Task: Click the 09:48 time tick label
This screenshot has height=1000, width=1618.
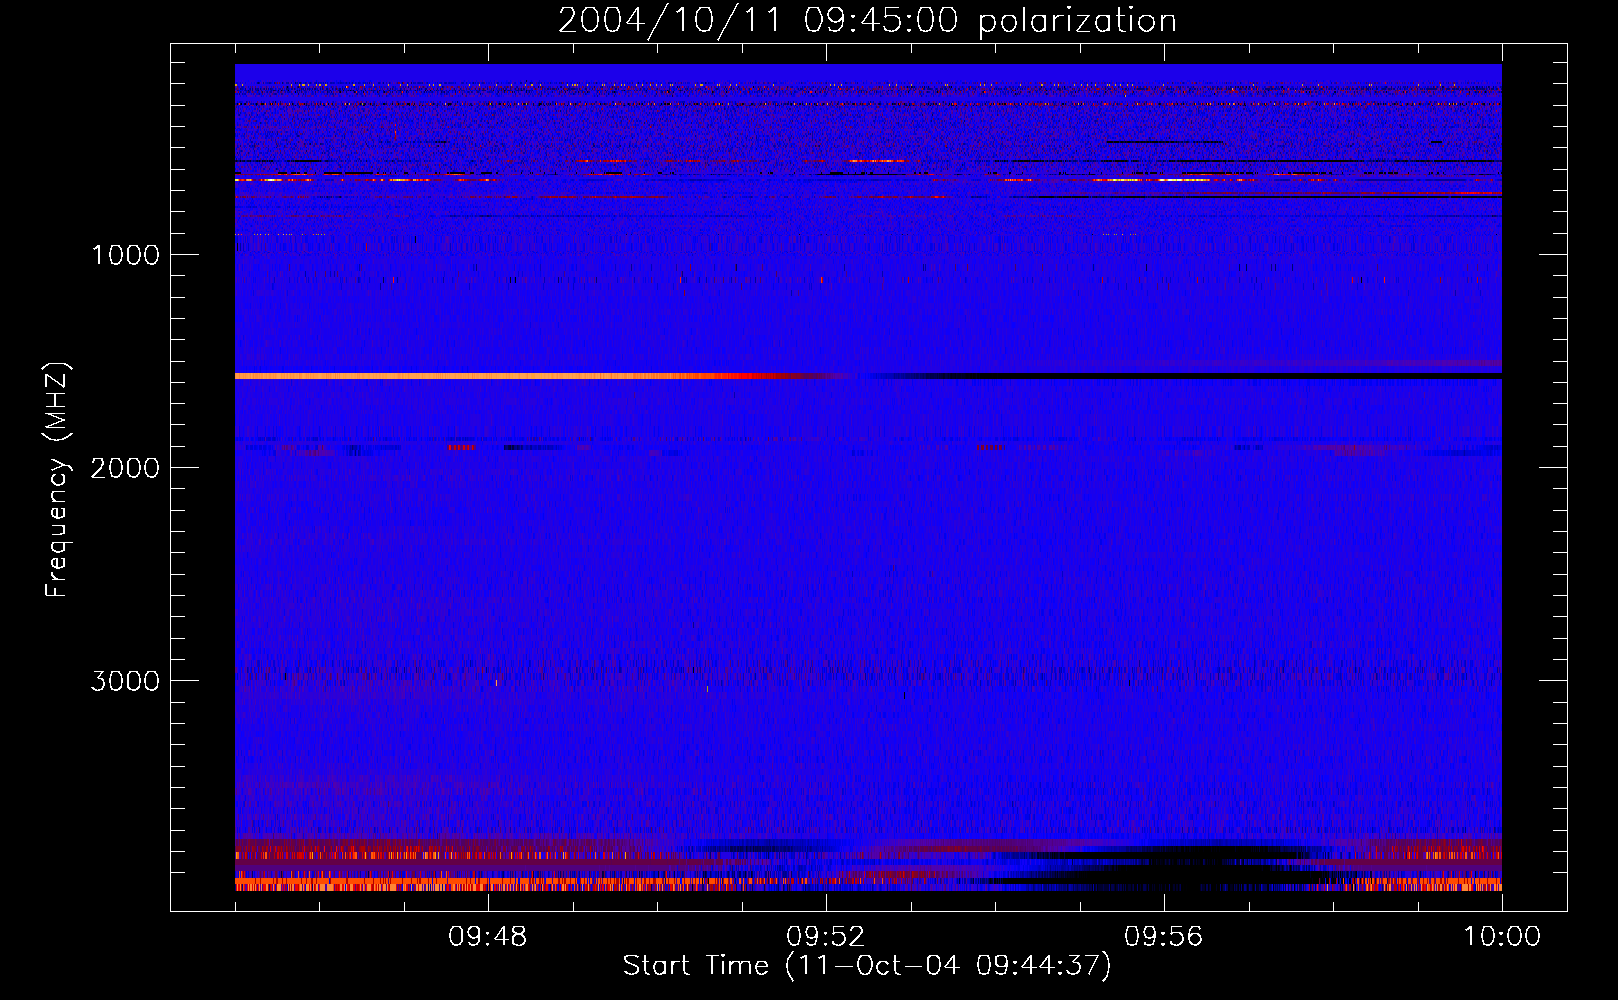Action: tap(488, 937)
